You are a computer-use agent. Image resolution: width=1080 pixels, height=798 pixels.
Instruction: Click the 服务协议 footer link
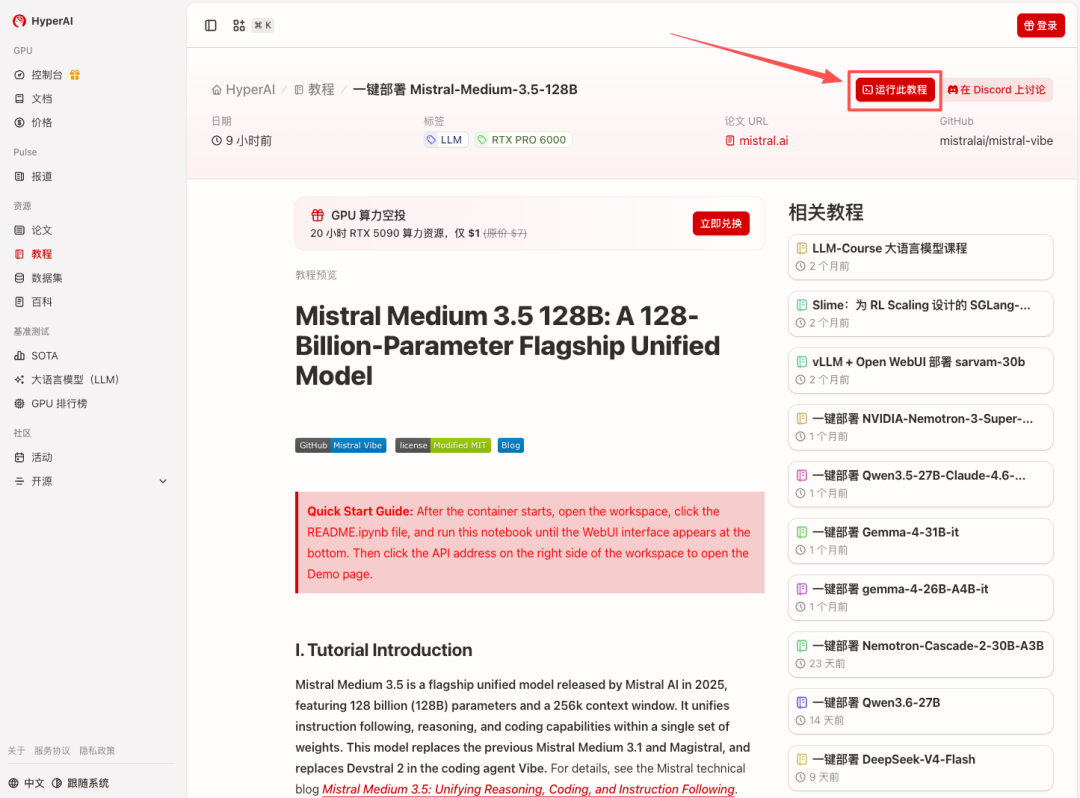pos(52,750)
